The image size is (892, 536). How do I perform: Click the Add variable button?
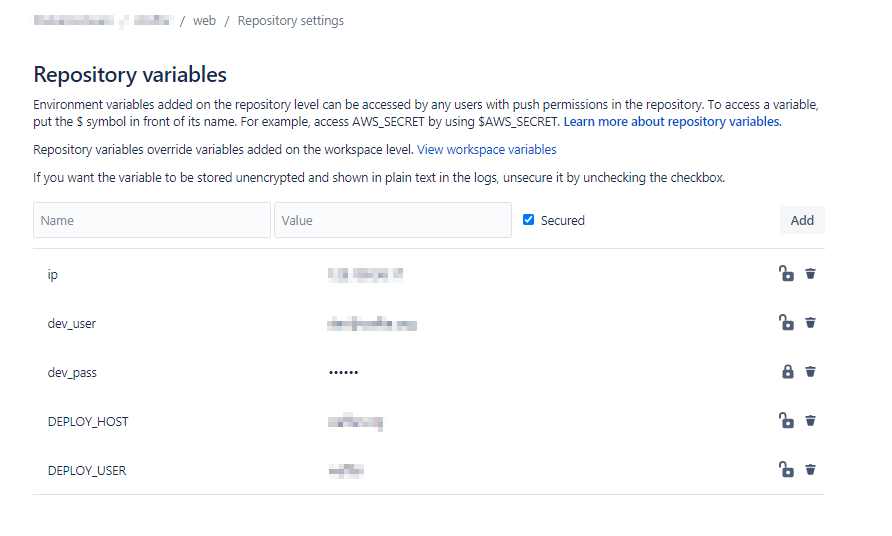pos(802,220)
